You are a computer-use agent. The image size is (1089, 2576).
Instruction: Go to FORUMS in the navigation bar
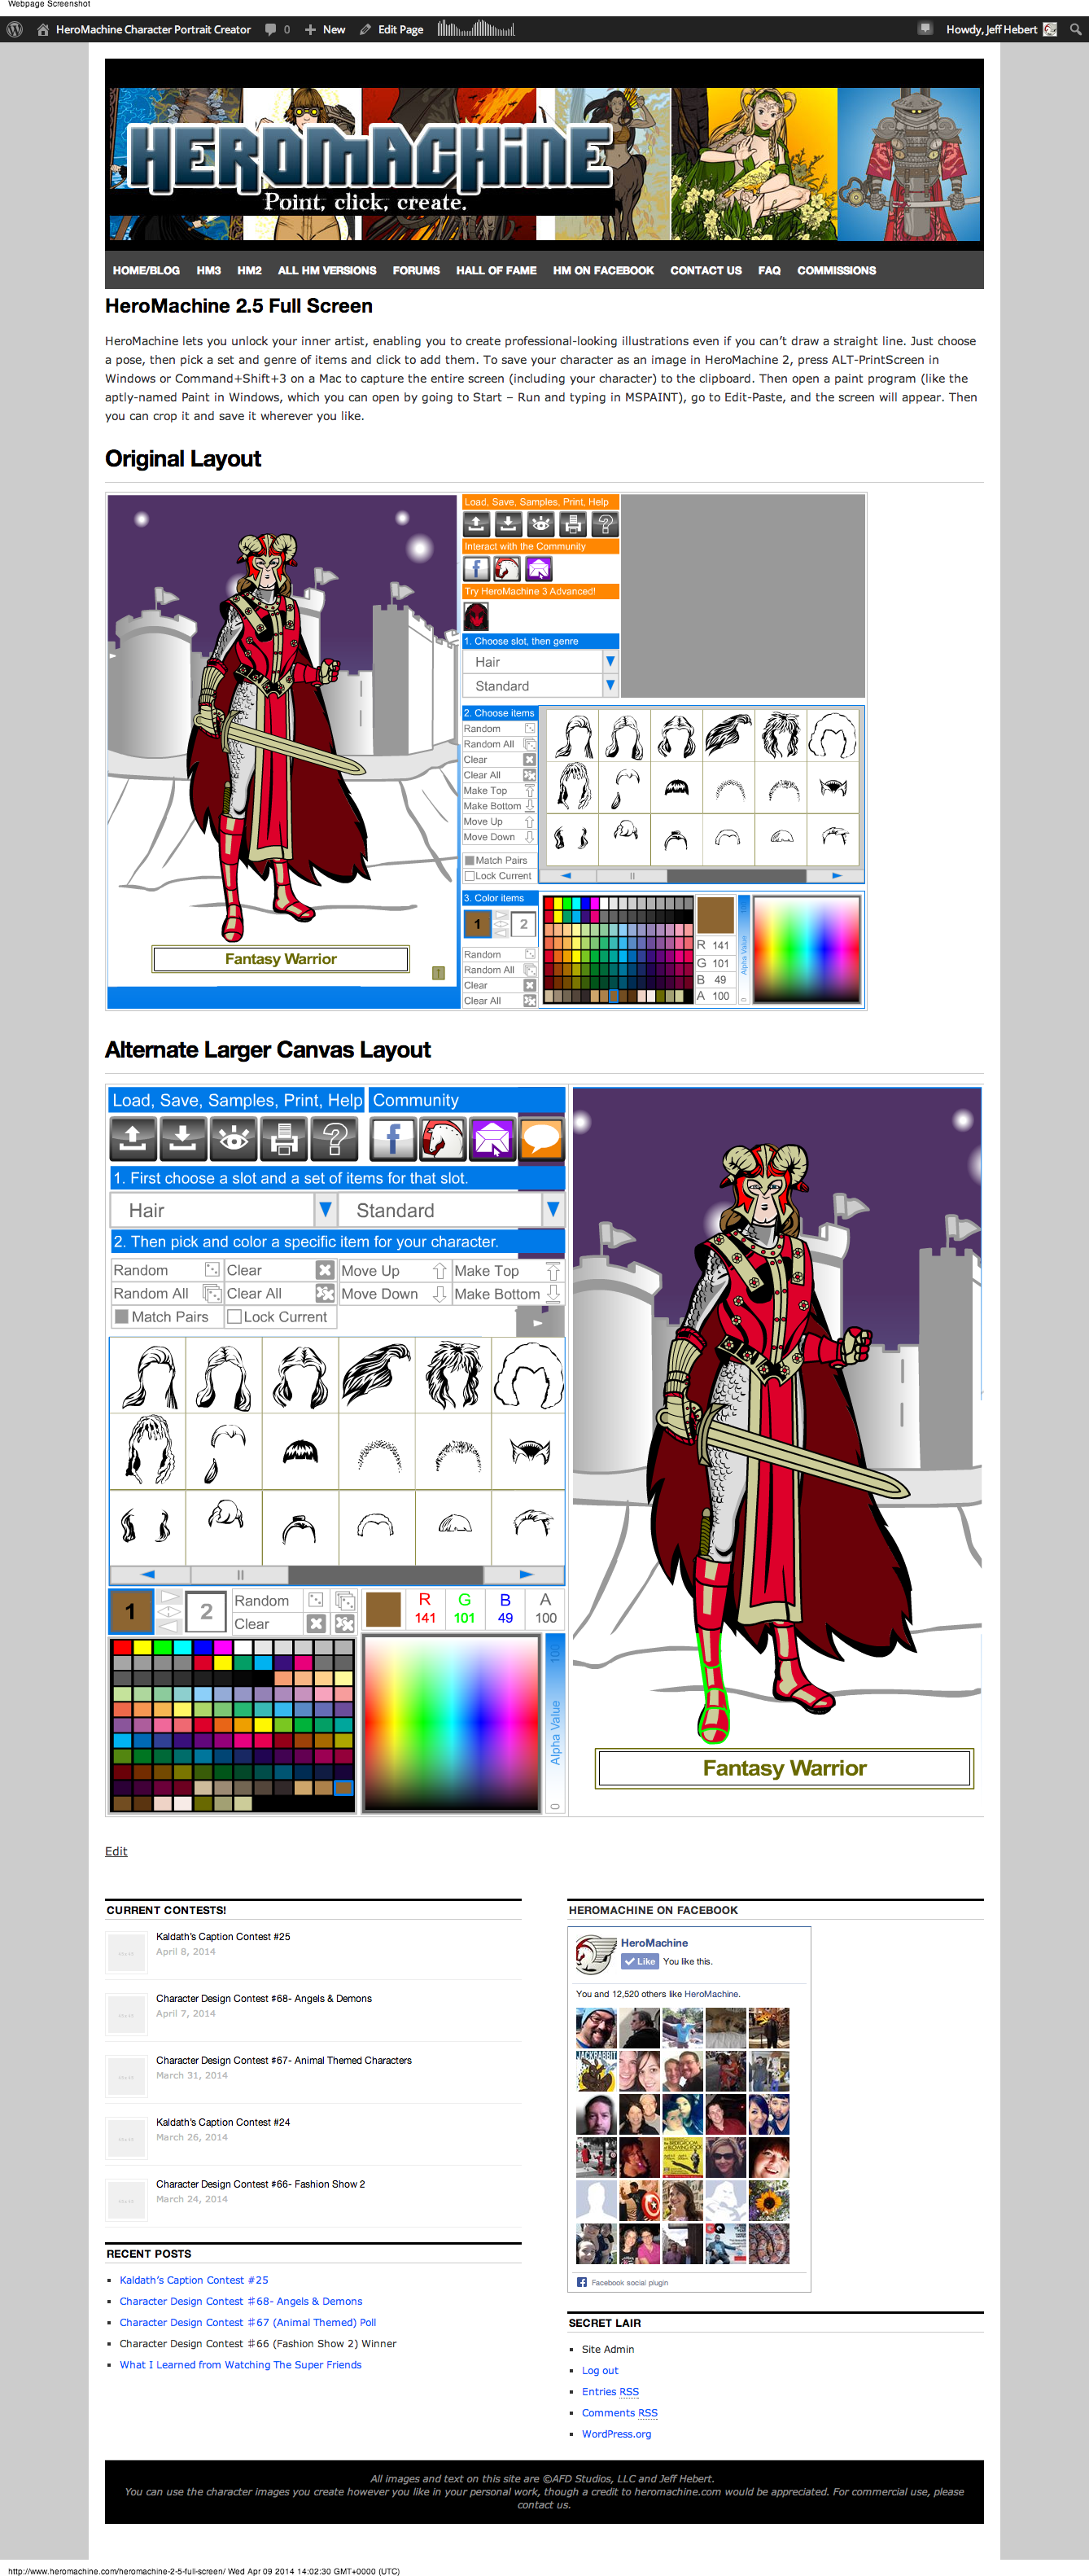[x=416, y=270]
